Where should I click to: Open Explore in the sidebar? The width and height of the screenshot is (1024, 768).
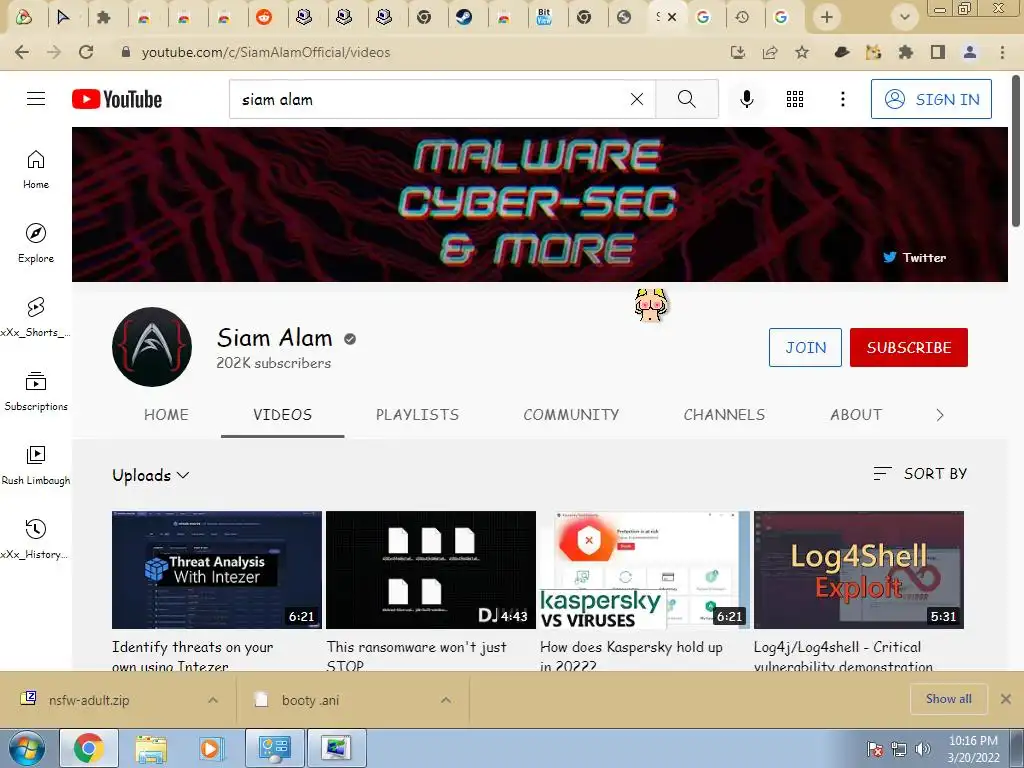[x=36, y=244]
